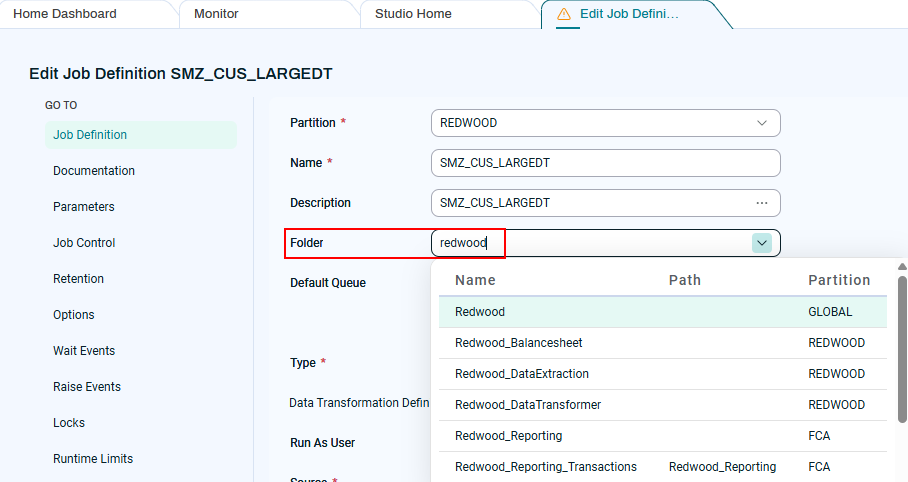
Task: Choose the Redwood_DataTransformer folder
Action: 662,405
